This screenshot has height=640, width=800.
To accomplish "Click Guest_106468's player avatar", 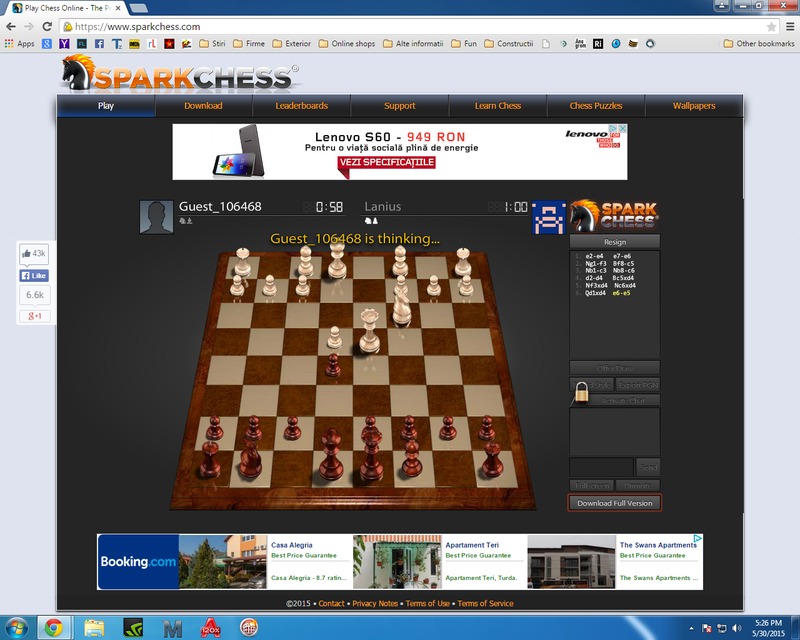I will pyautogui.click(x=157, y=217).
